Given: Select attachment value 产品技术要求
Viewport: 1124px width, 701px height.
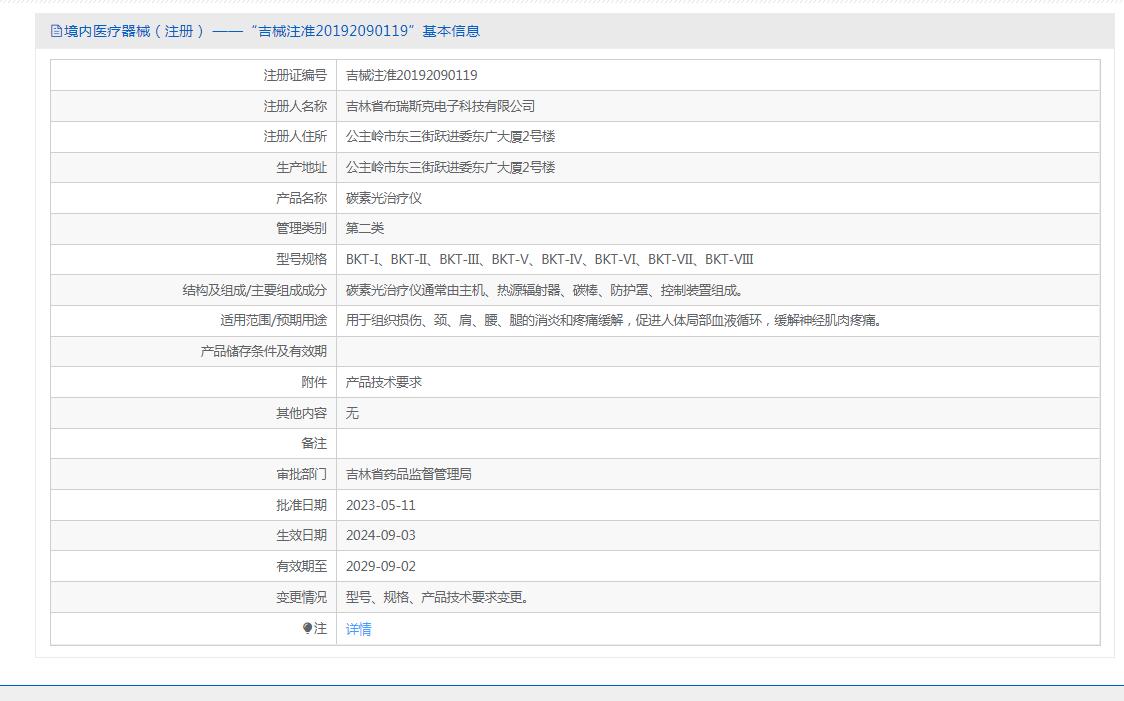Looking at the screenshot, I should (x=384, y=382).
